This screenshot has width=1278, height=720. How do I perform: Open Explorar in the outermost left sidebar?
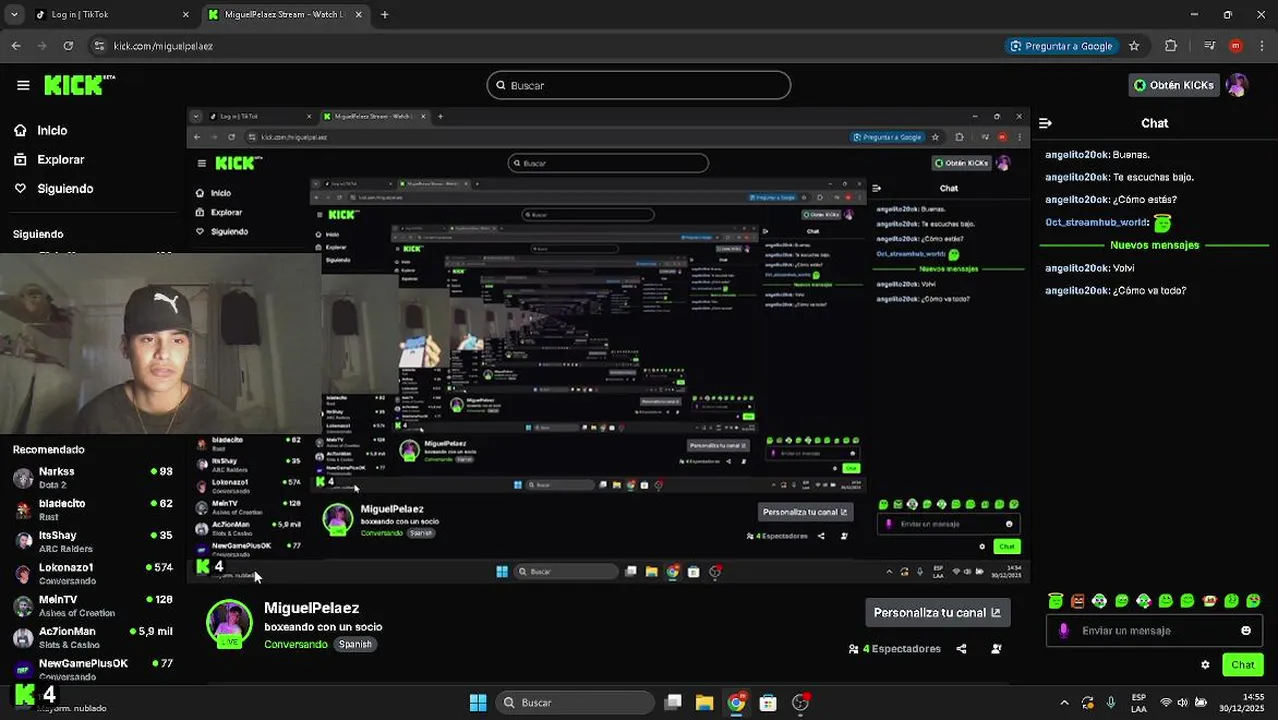60,159
